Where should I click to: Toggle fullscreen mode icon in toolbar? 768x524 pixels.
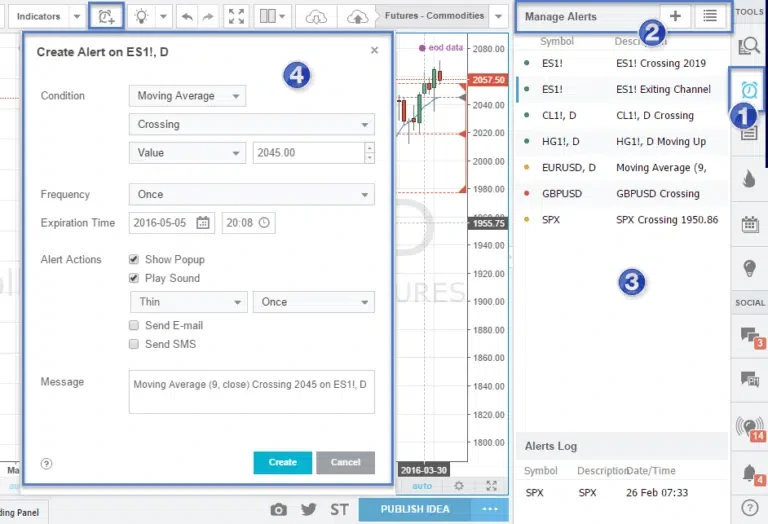pos(236,17)
